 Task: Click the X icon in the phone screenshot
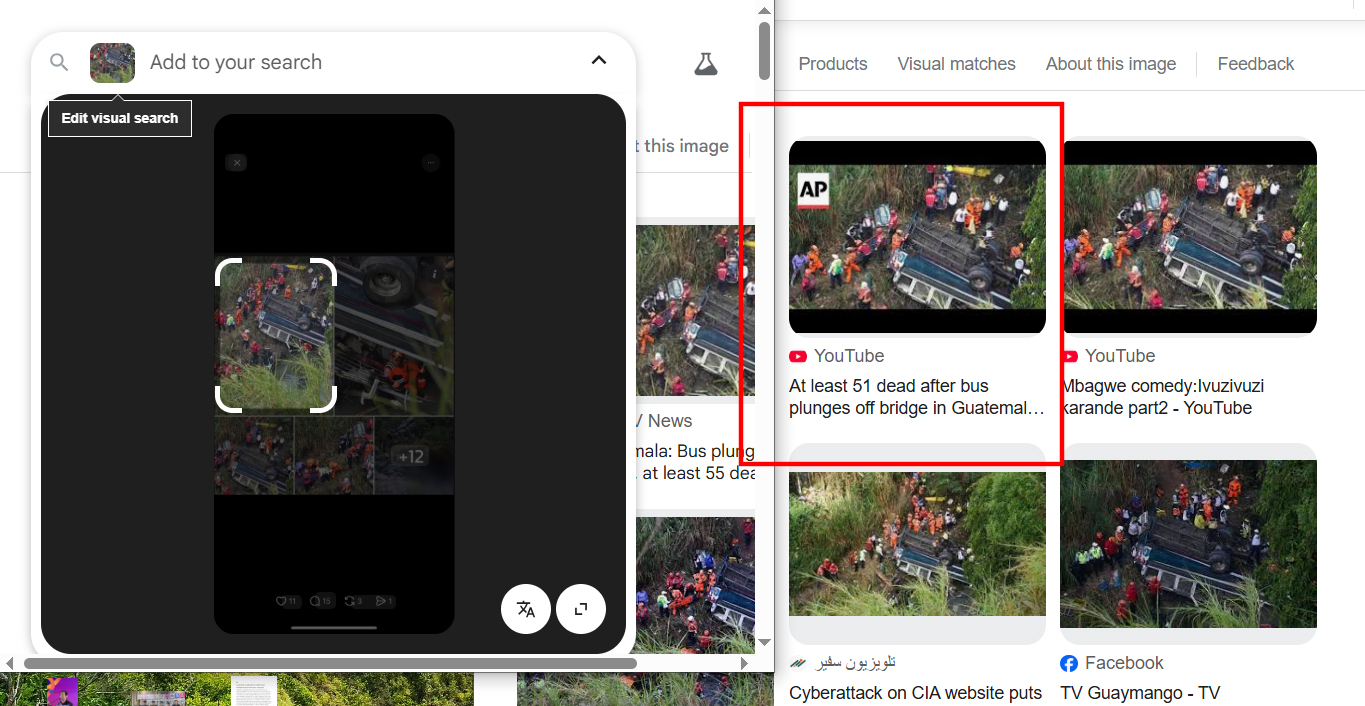pyautogui.click(x=236, y=162)
